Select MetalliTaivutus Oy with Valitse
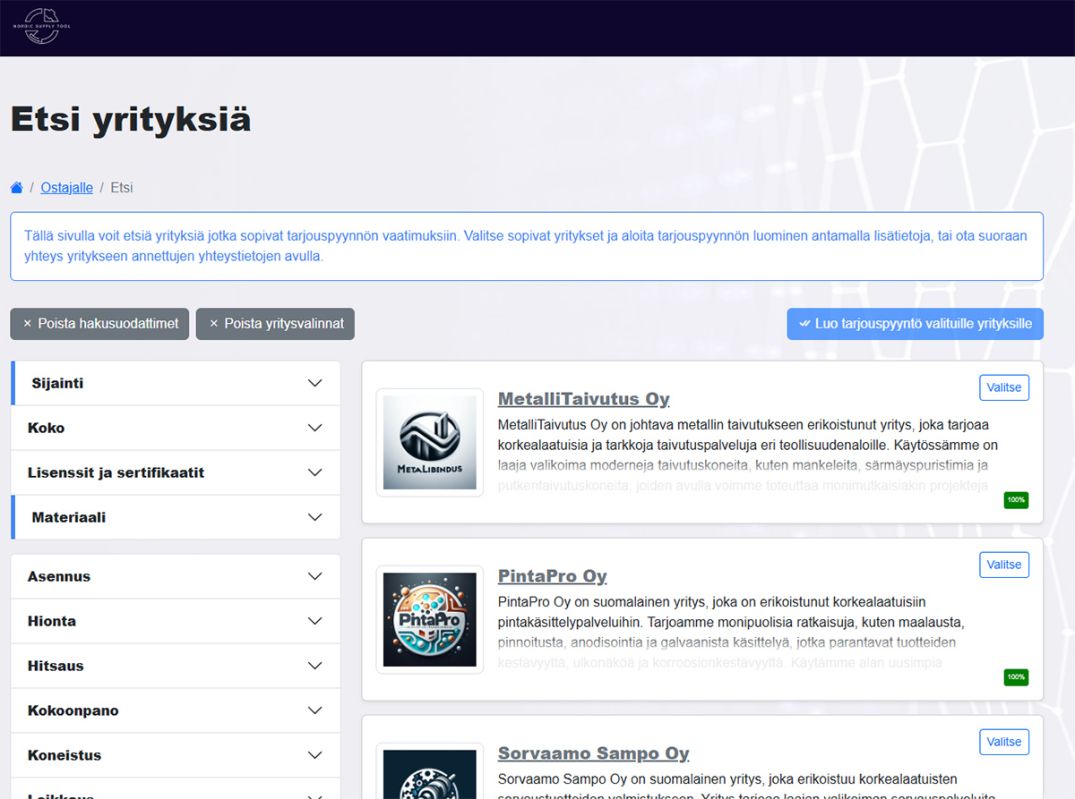 click(1004, 387)
